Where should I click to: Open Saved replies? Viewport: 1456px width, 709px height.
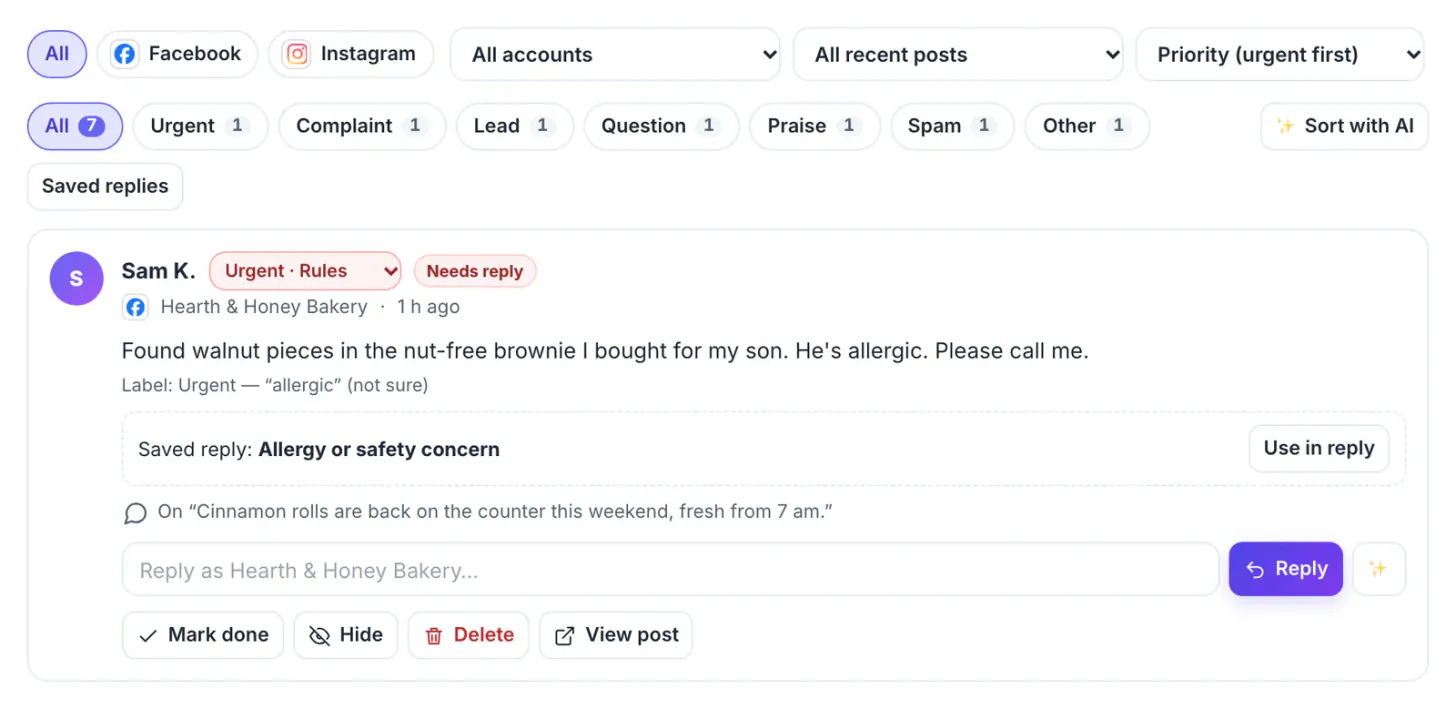click(x=105, y=186)
